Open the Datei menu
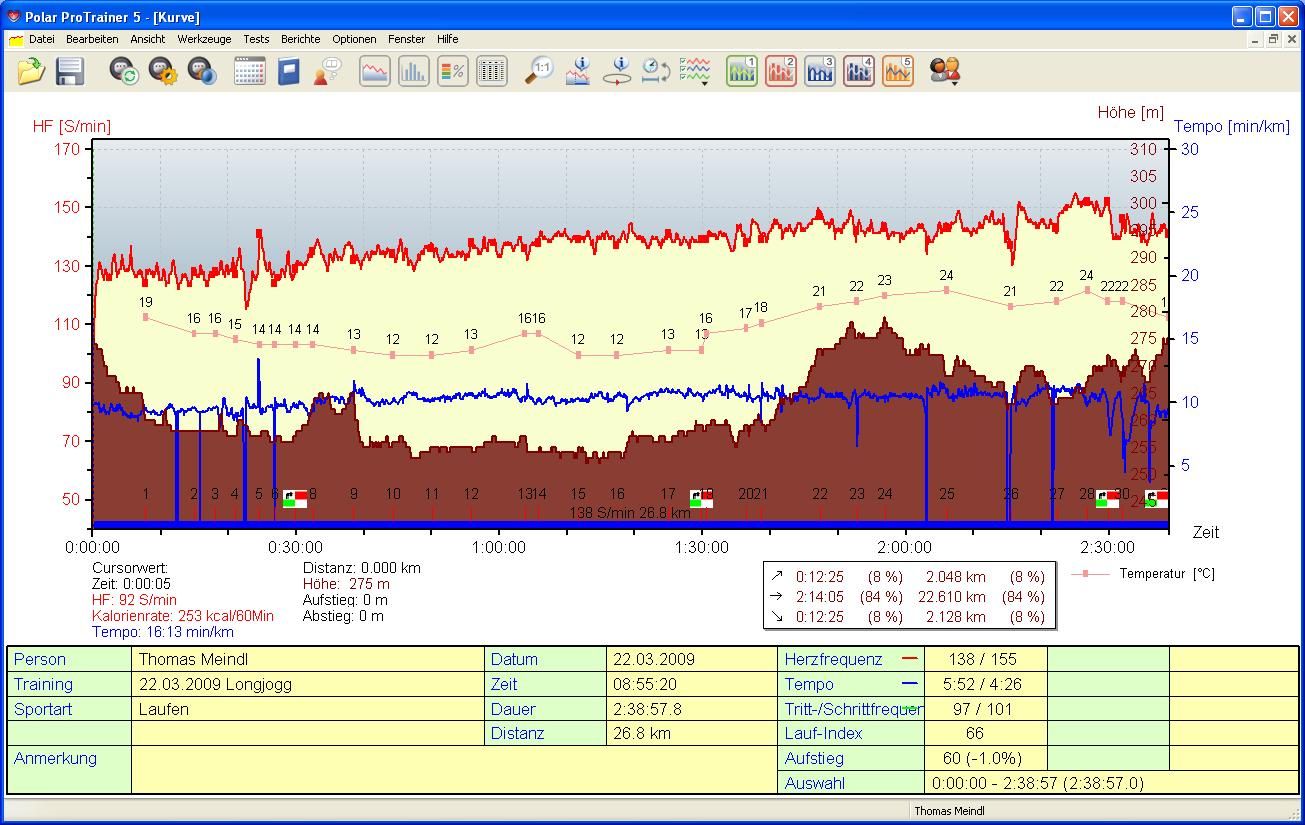This screenshot has width=1305, height=825. [42, 39]
